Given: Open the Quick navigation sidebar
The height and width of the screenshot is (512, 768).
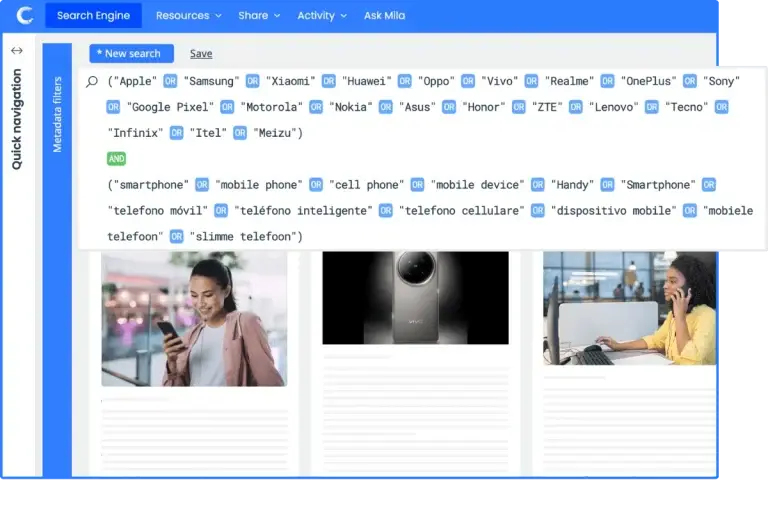Looking at the screenshot, I should (17, 120).
